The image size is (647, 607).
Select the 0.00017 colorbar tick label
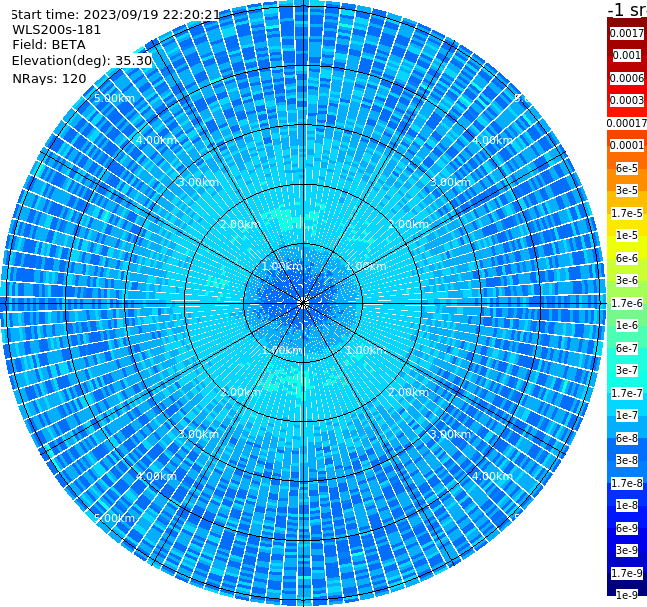(627, 123)
